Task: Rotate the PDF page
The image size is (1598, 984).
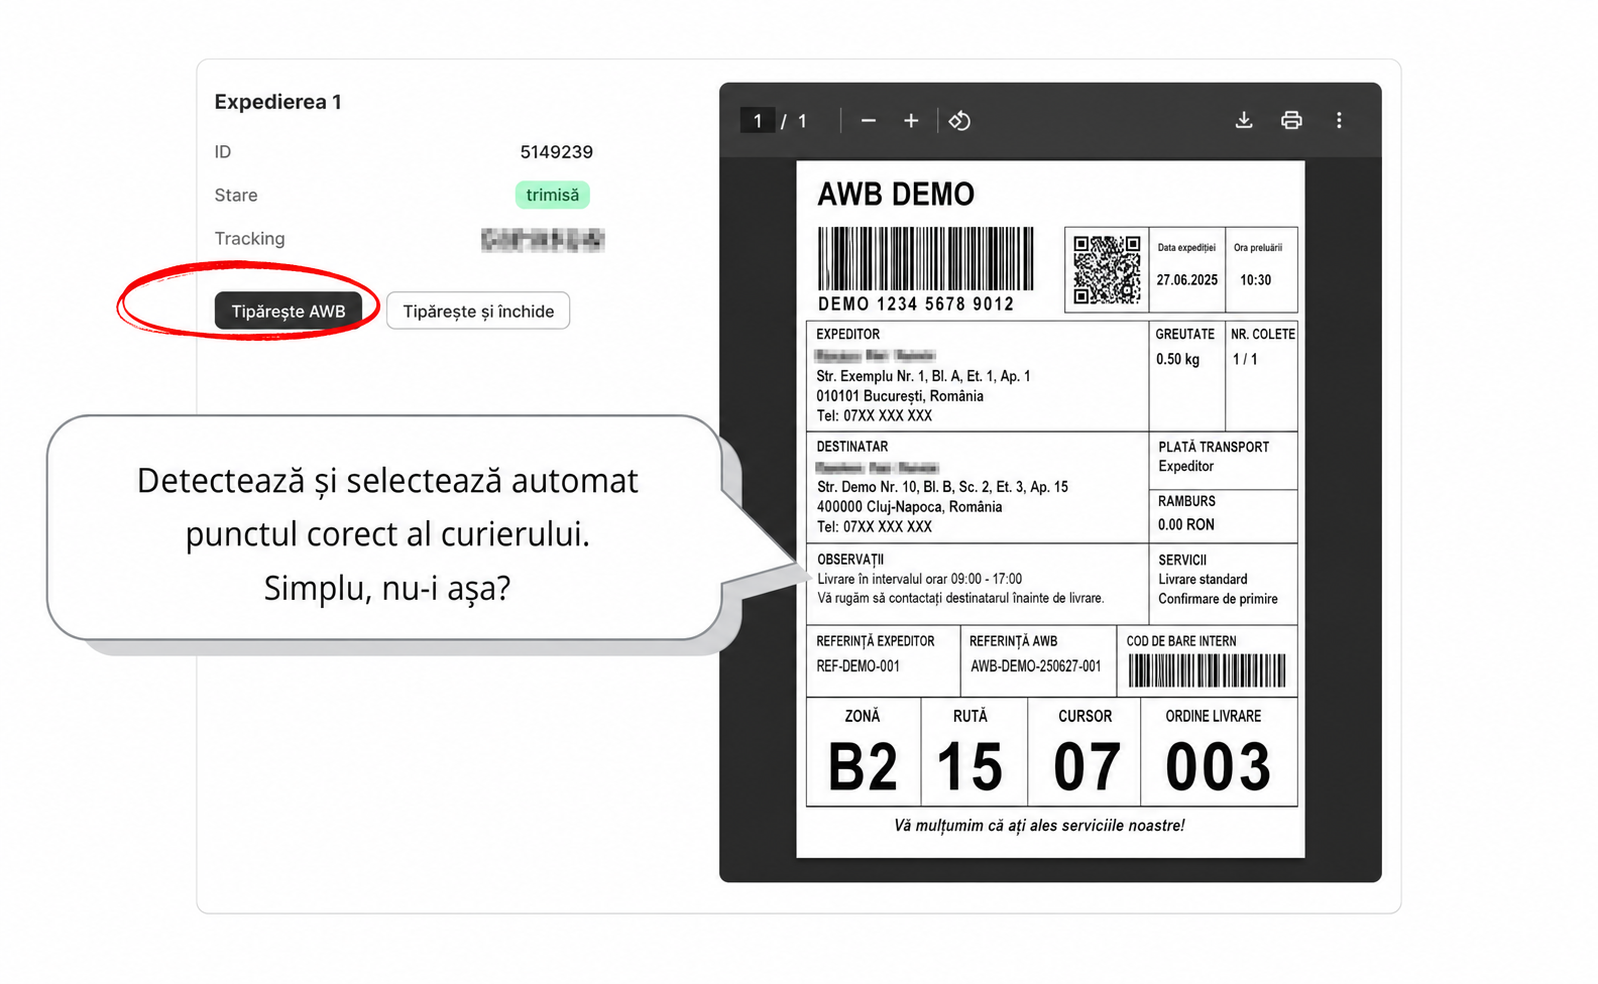Action: (960, 121)
